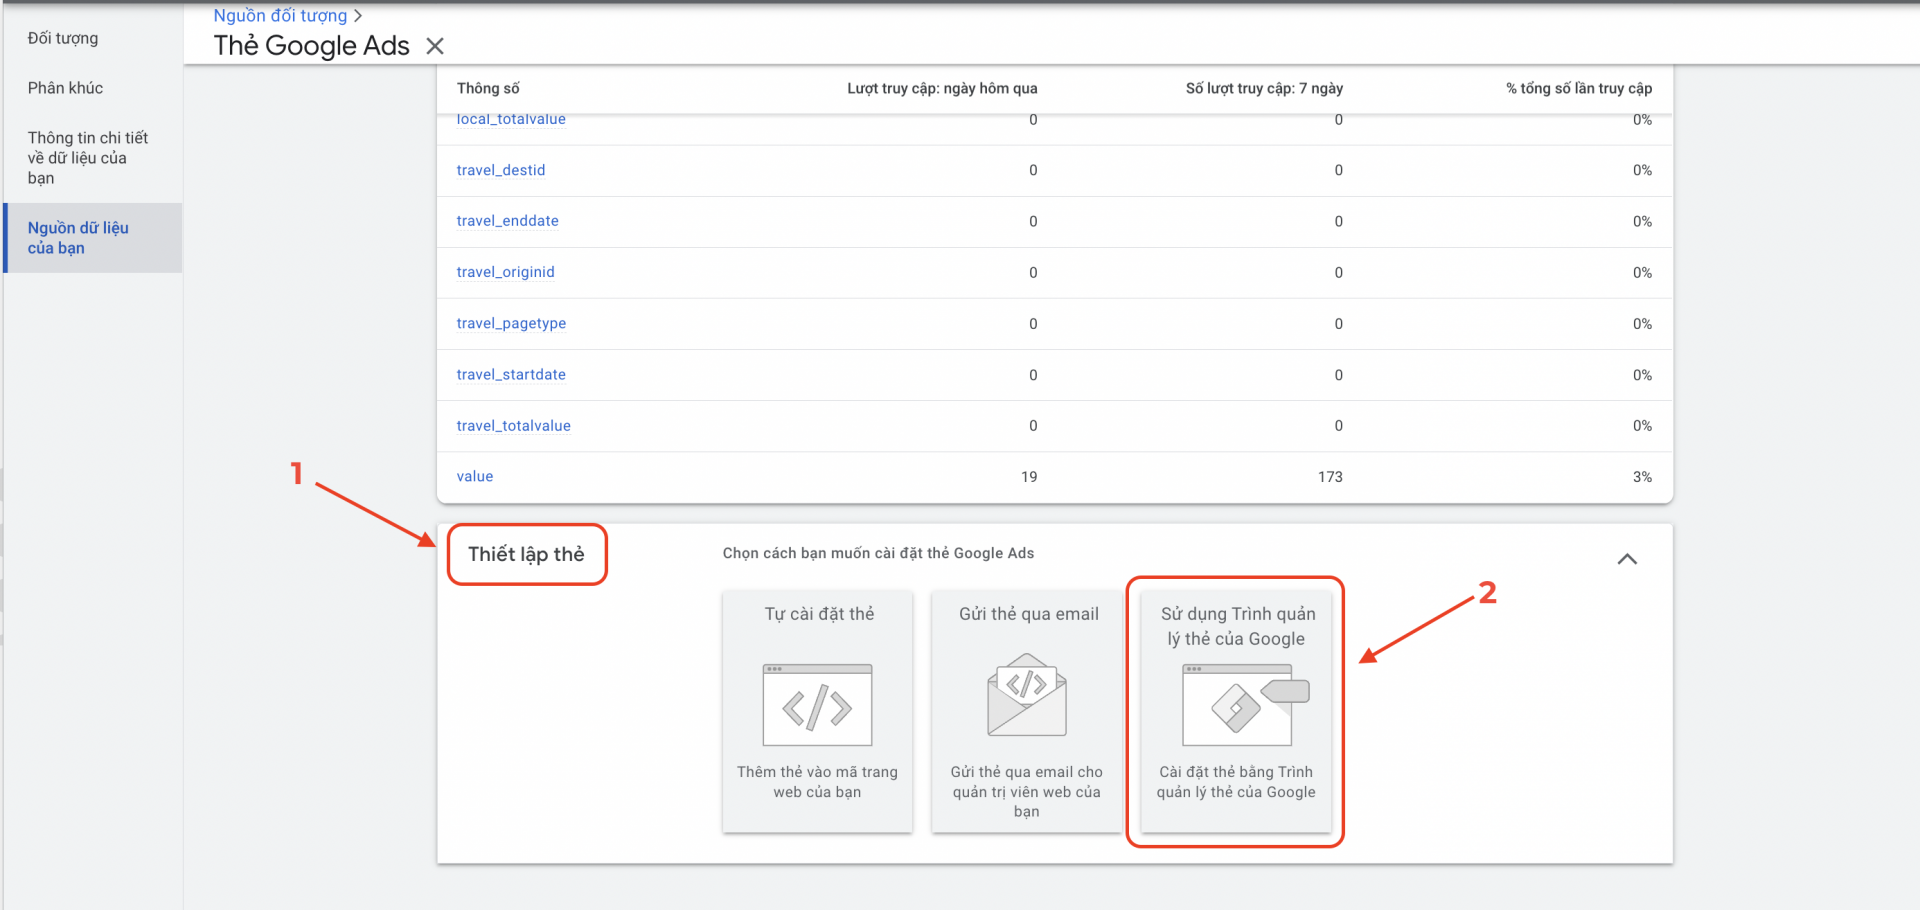Open the local_totalvalue parameter link

pos(511,120)
